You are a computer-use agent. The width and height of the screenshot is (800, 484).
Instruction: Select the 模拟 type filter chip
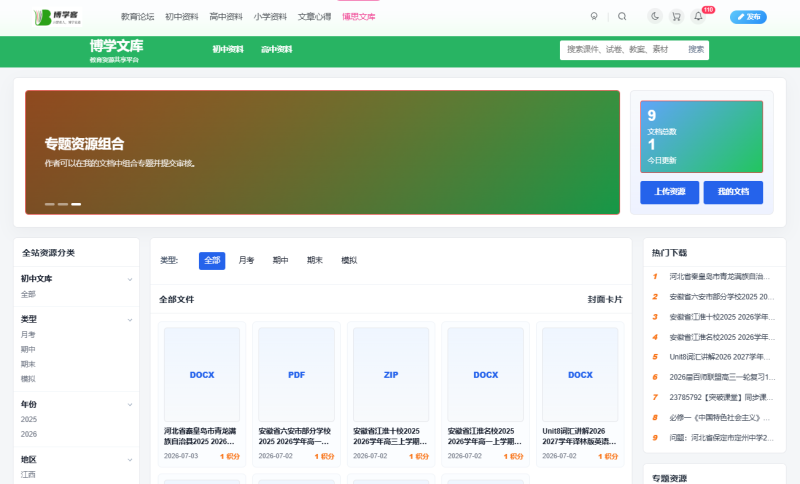pos(349,261)
